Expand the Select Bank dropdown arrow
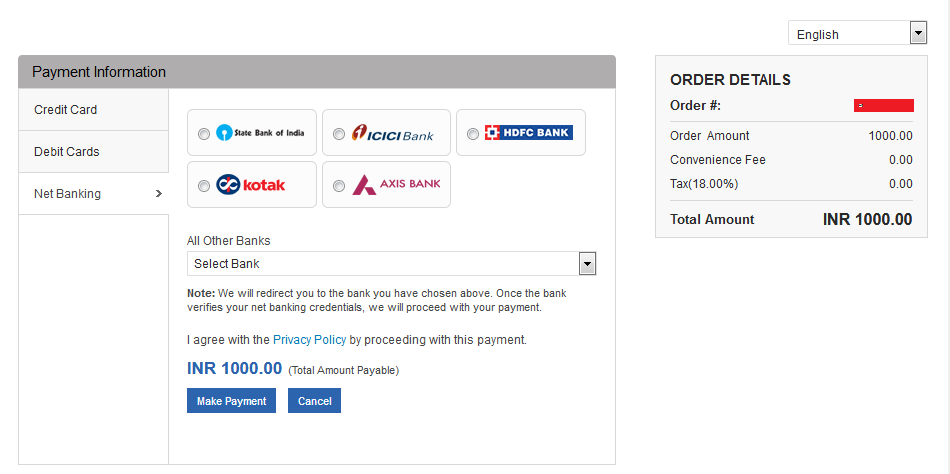This screenshot has width=950, height=474. click(x=588, y=263)
